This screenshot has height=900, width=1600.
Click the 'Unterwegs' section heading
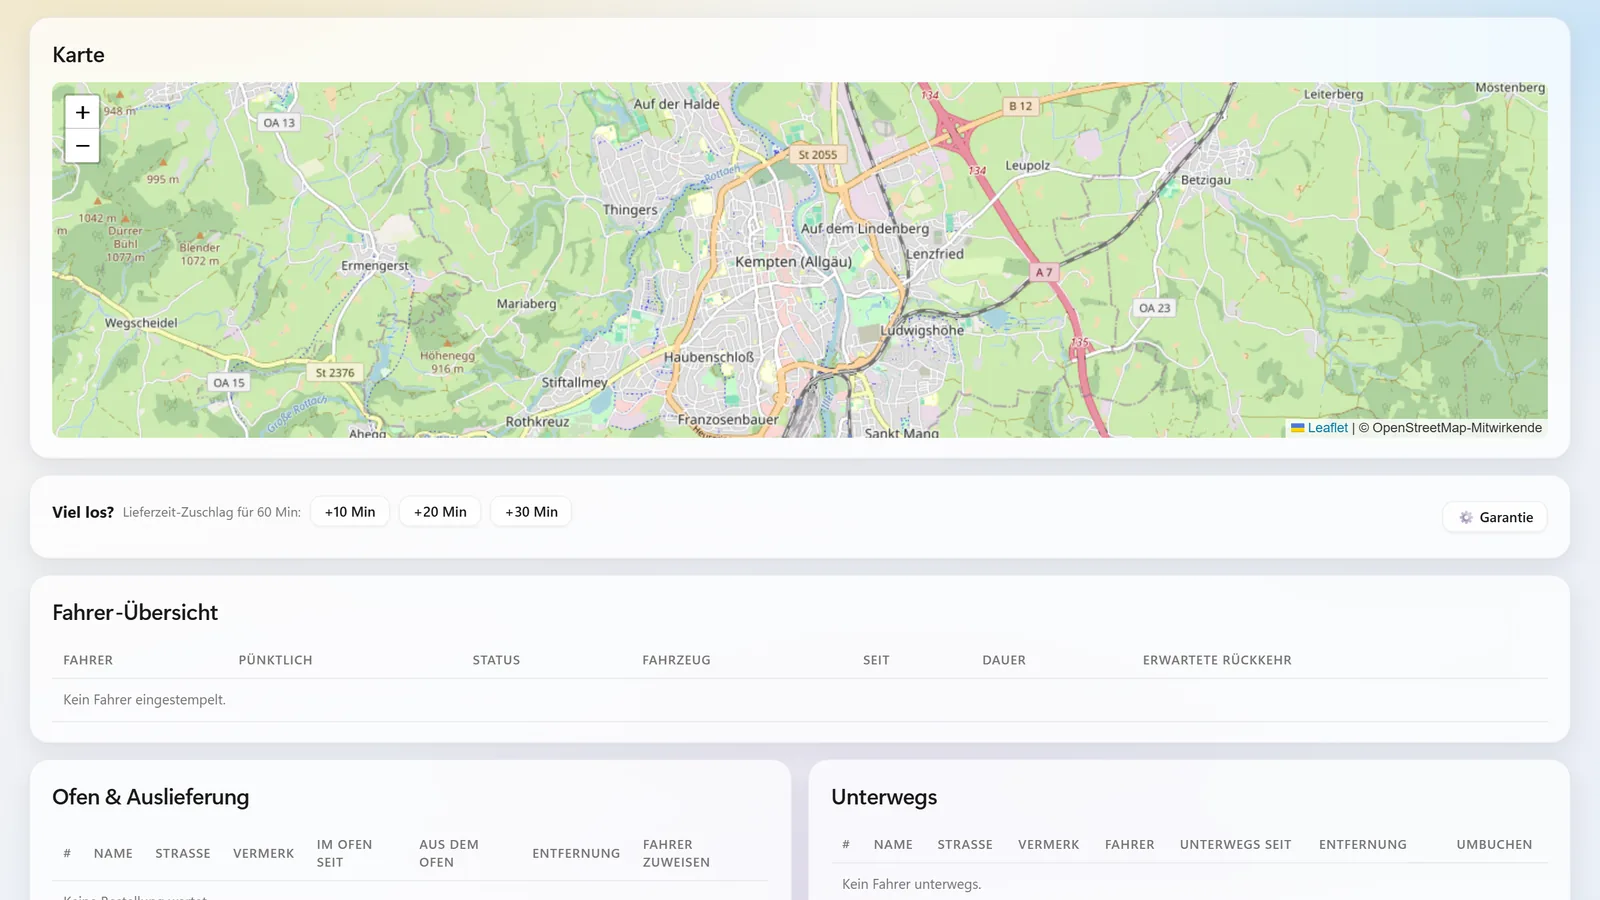click(884, 797)
